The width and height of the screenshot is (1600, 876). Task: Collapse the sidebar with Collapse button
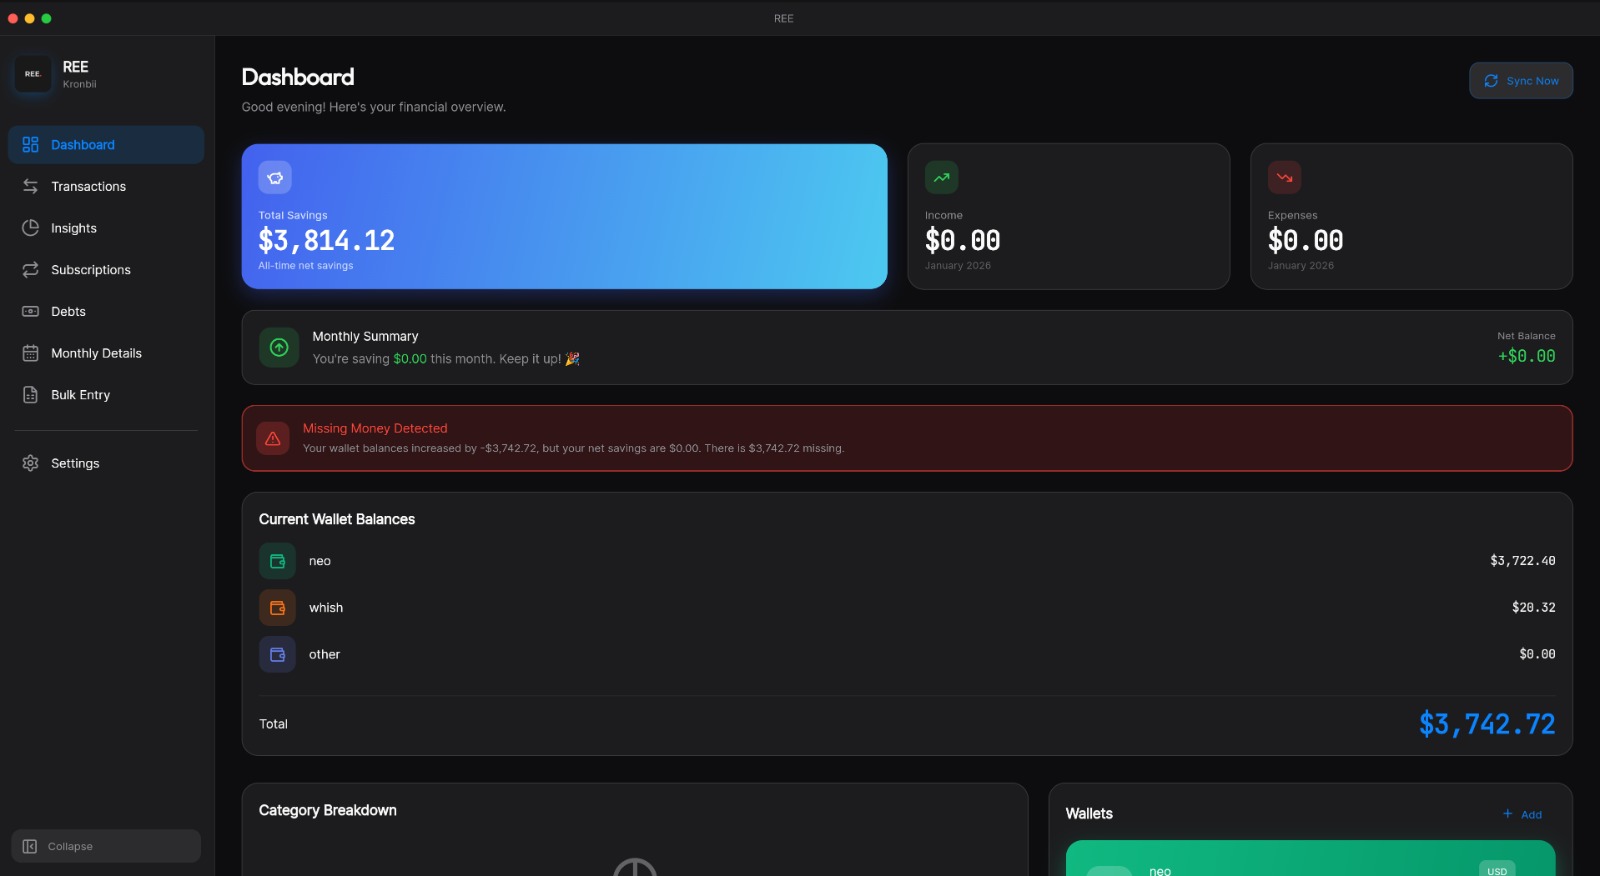pyautogui.click(x=106, y=846)
